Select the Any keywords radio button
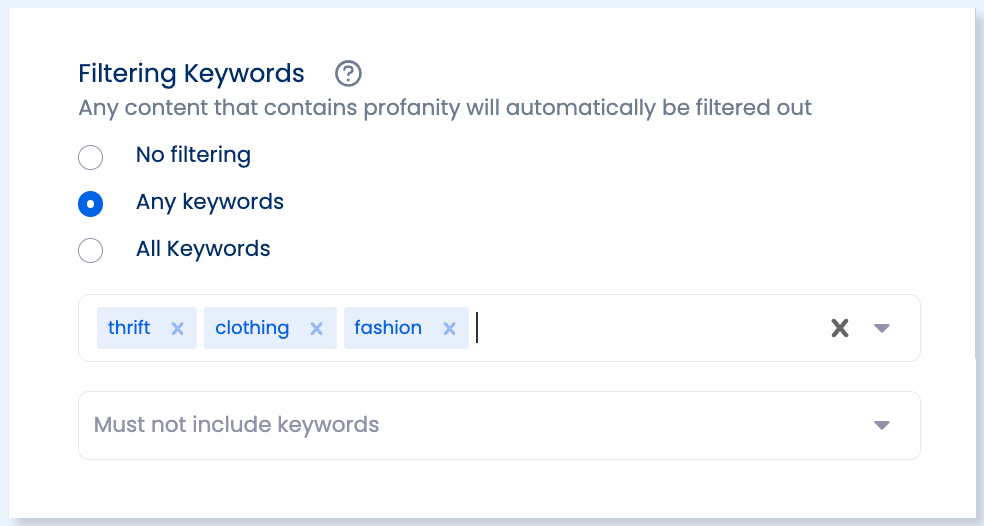The width and height of the screenshot is (984, 526). (90, 204)
